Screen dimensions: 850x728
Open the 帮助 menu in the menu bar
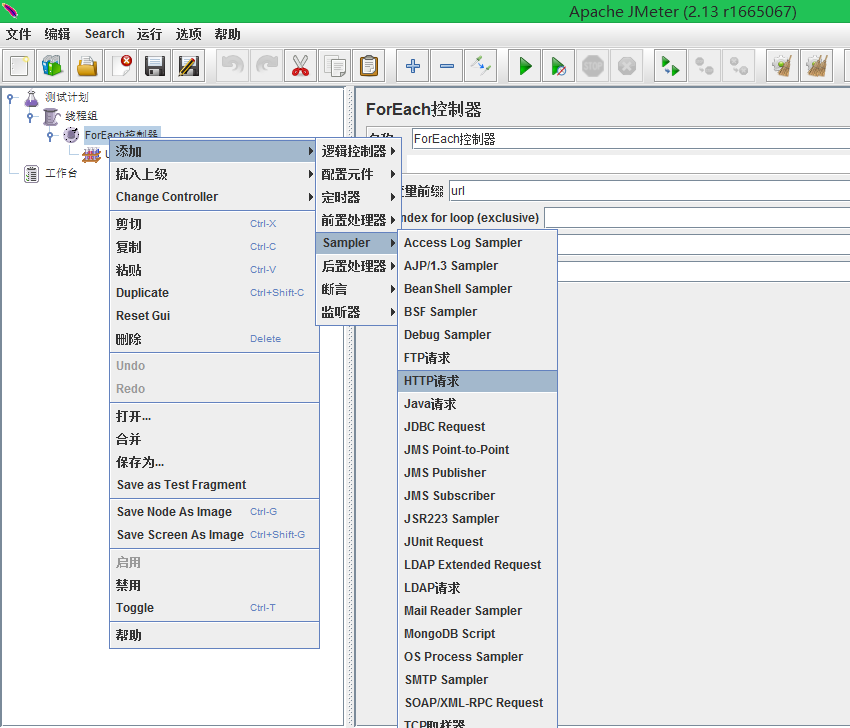point(228,34)
